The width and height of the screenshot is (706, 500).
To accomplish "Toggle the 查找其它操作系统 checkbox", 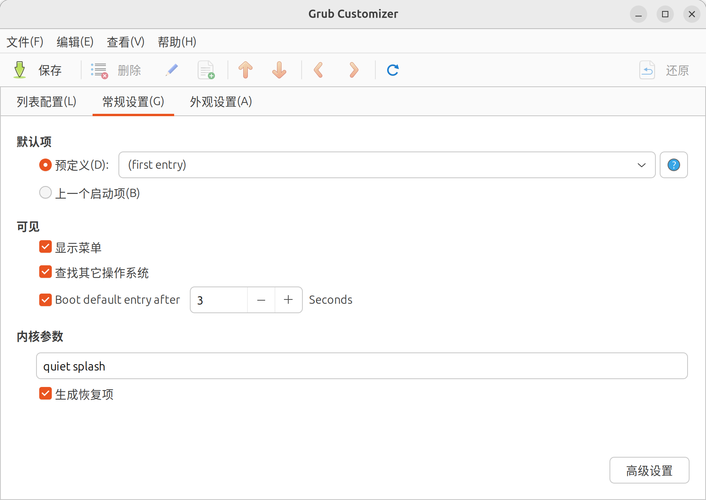I will click(x=45, y=272).
